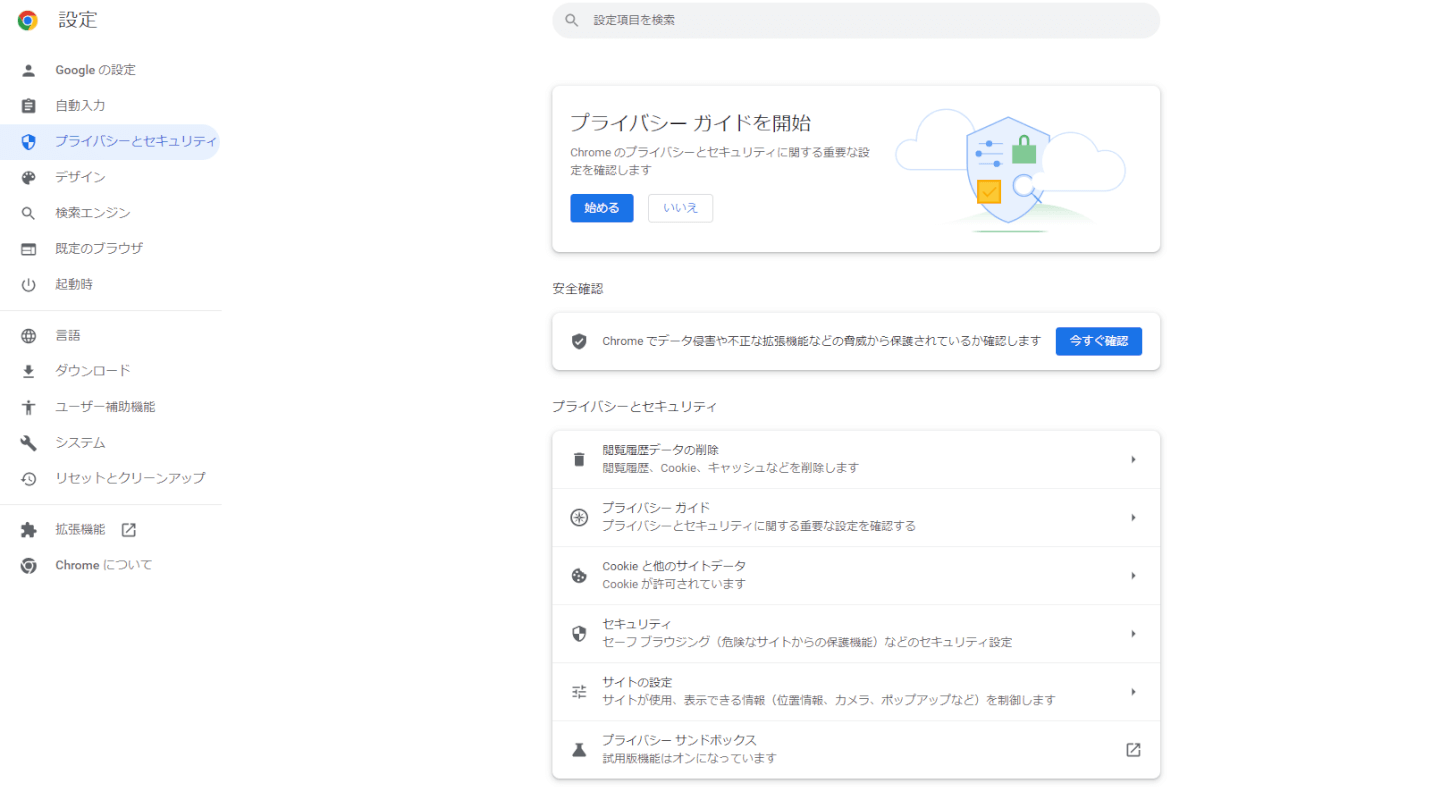Open Chrome について in the sidebar
The width and height of the screenshot is (1432, 800).
pyautogui.click(x=110, y=566)
